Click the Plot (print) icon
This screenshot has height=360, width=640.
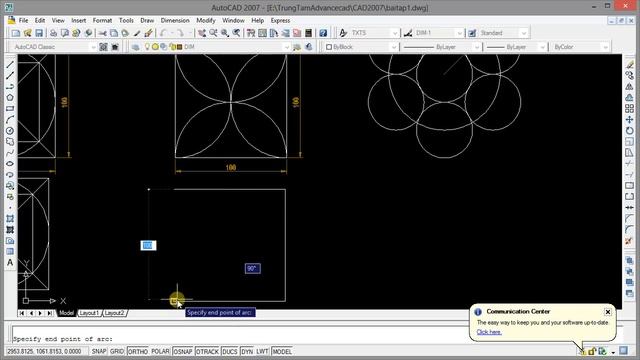point(53,33)
